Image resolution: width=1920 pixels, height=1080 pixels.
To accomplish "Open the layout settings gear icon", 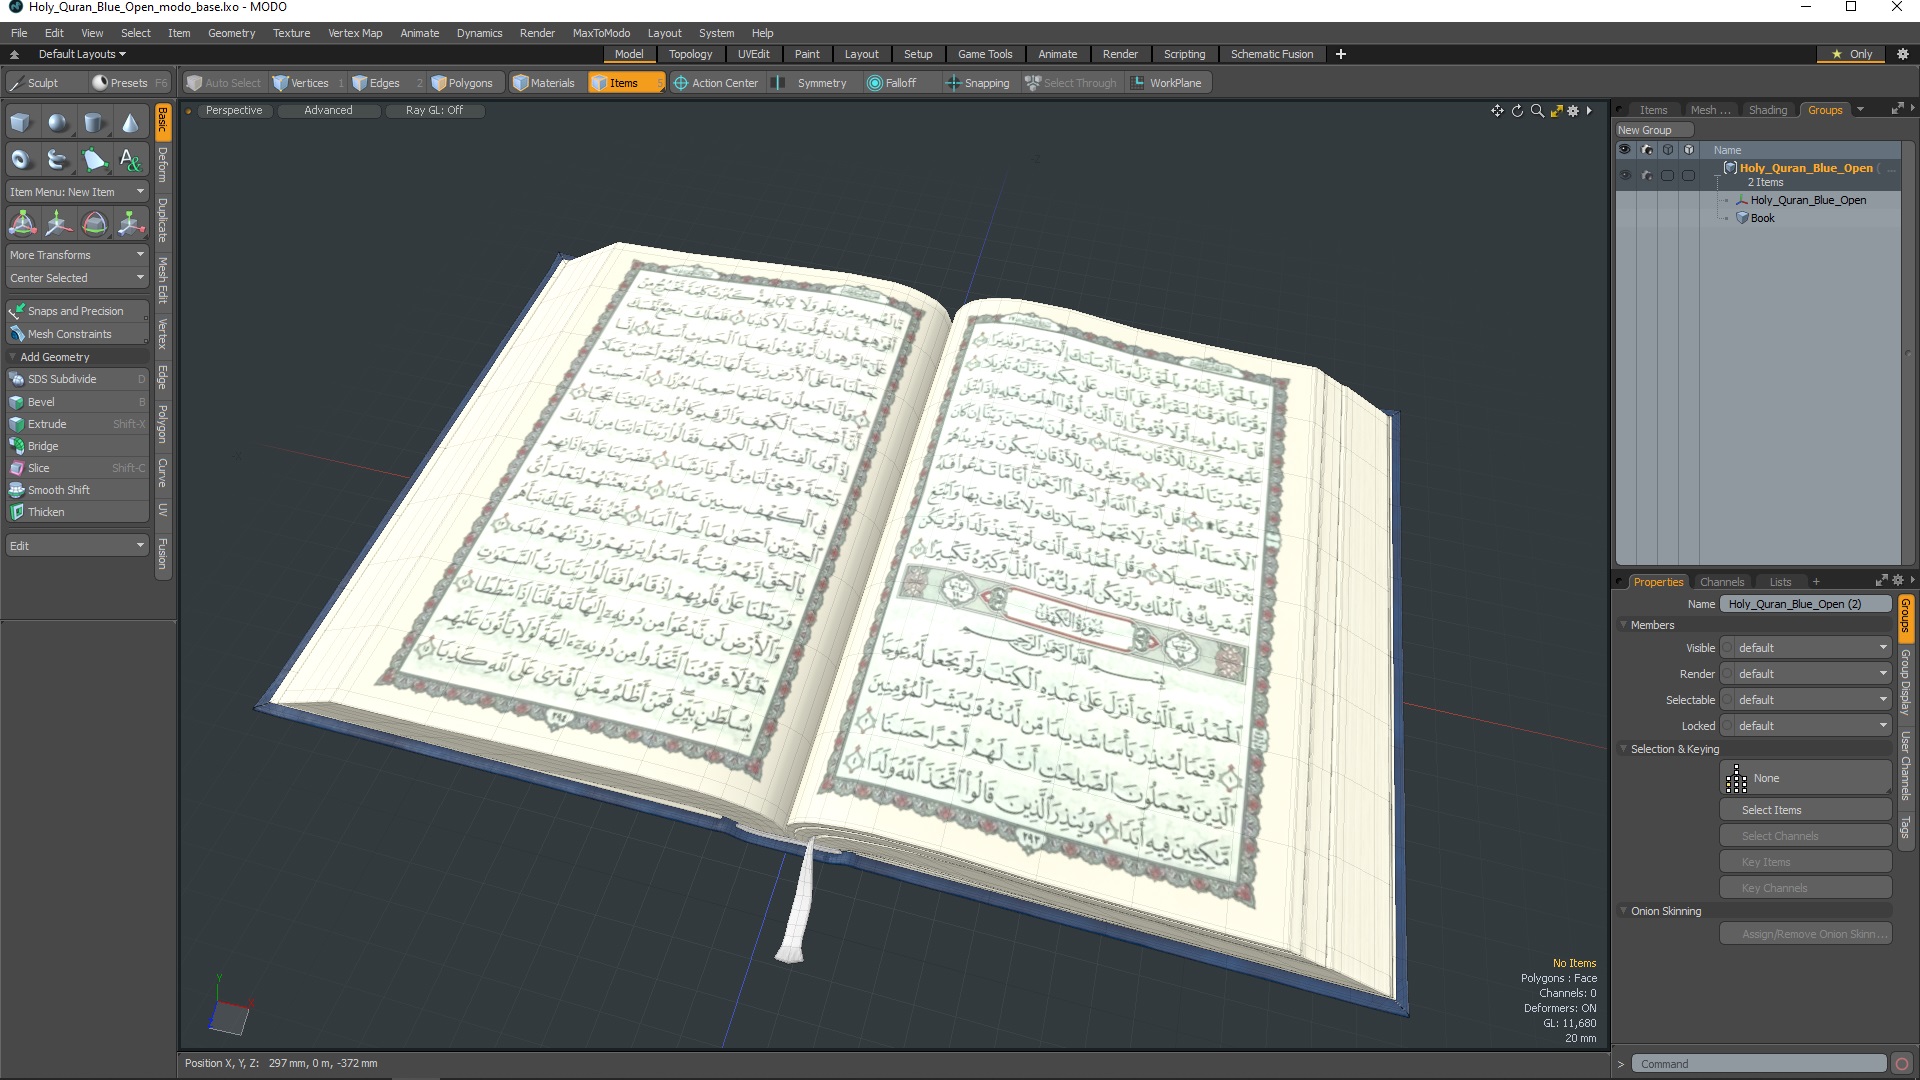I will point(1902,54).
